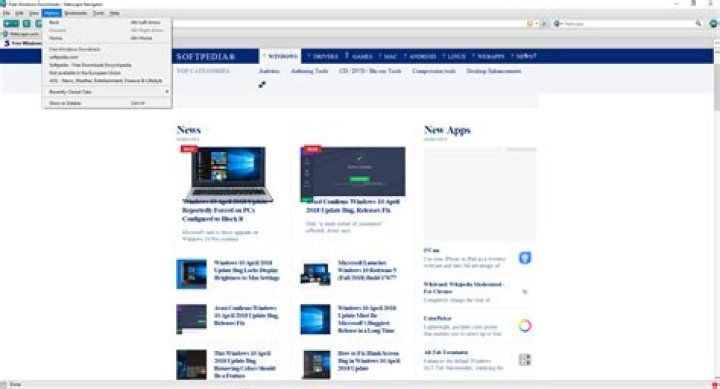The width and height of the screenshot is (720, 389).
Task: Click inside the Netscape search field
Action: (628, 23)
